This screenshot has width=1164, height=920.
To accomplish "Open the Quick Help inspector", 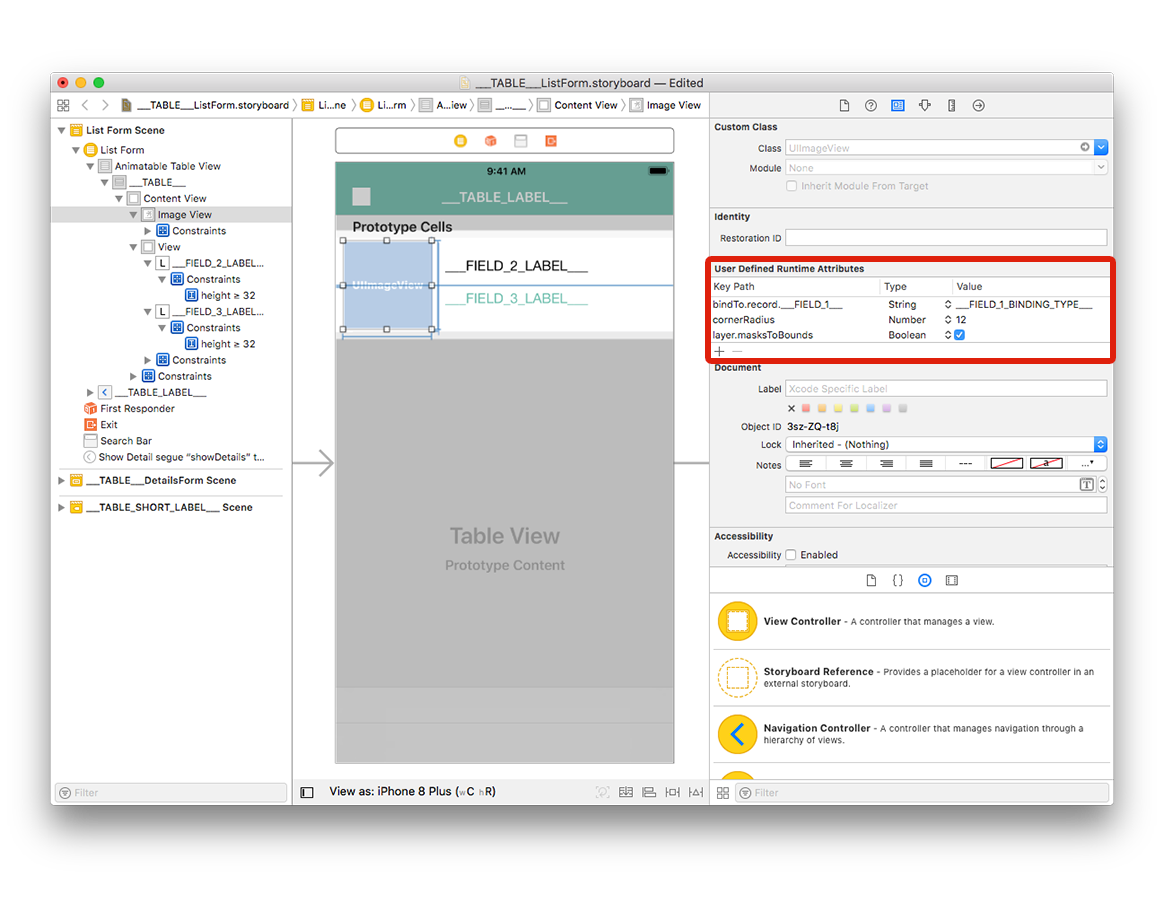I will (x=871, y=105).
